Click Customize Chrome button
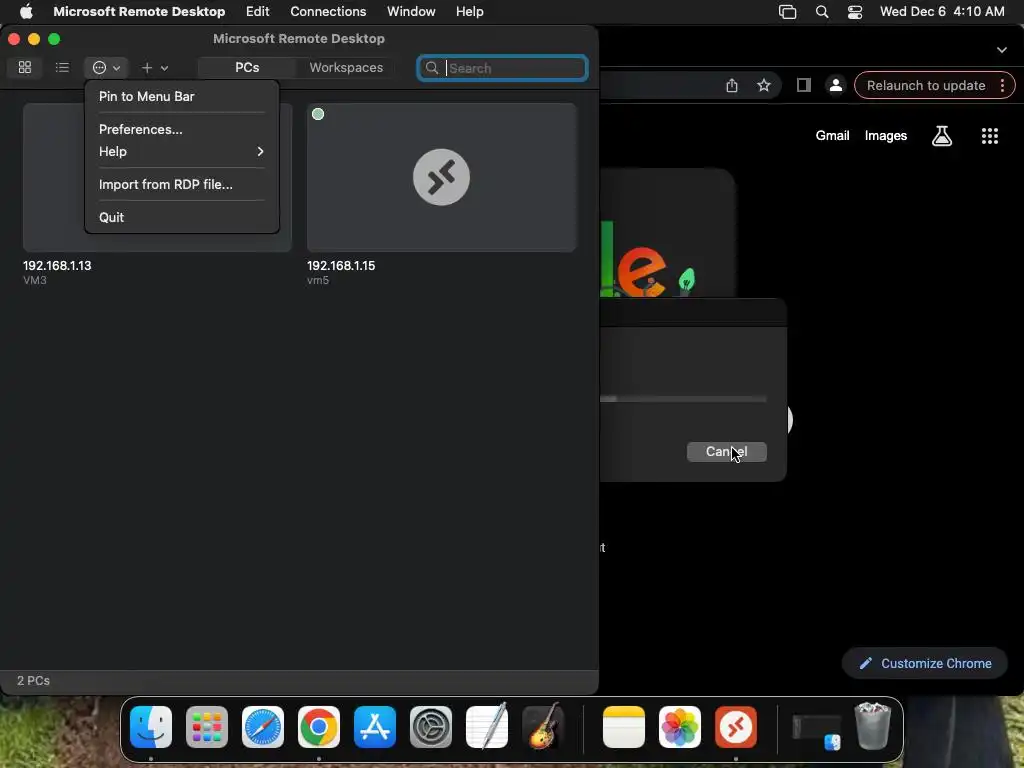The image size is (1024, 768). (925, 664)
